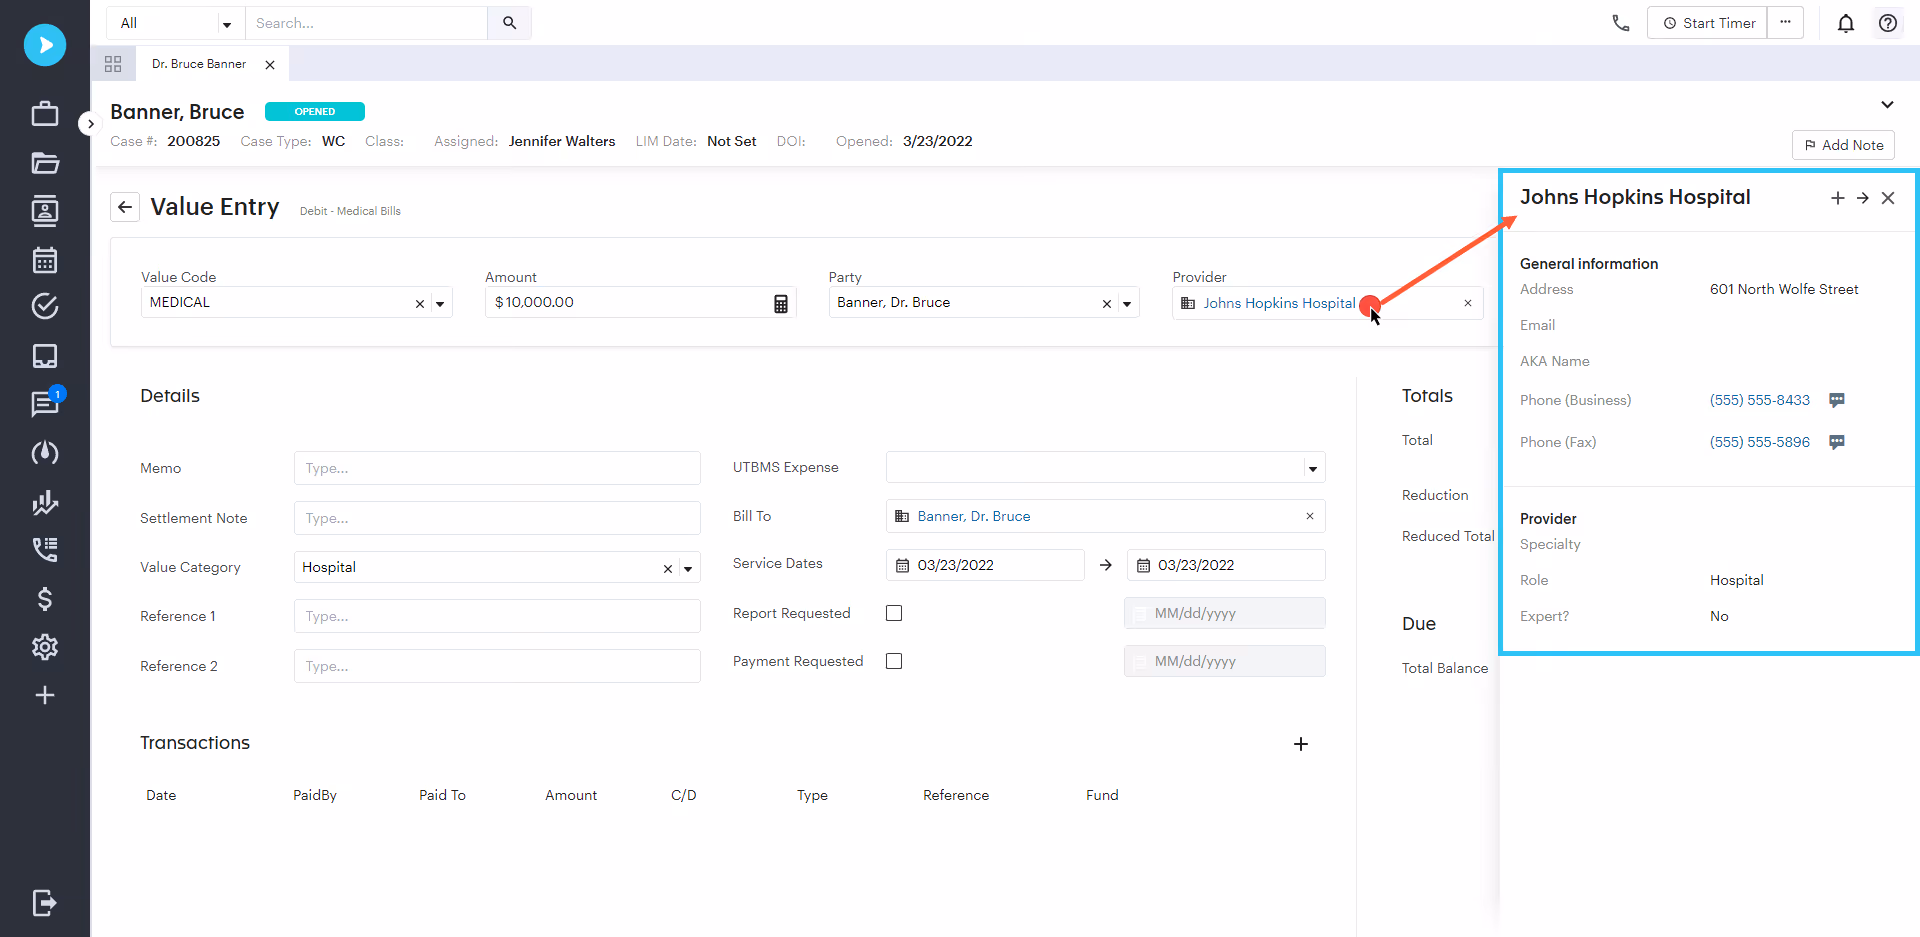Open the folder documents icon in sidebar
This screenshot has height=937, width=1920.
click(x=45, y=162)
